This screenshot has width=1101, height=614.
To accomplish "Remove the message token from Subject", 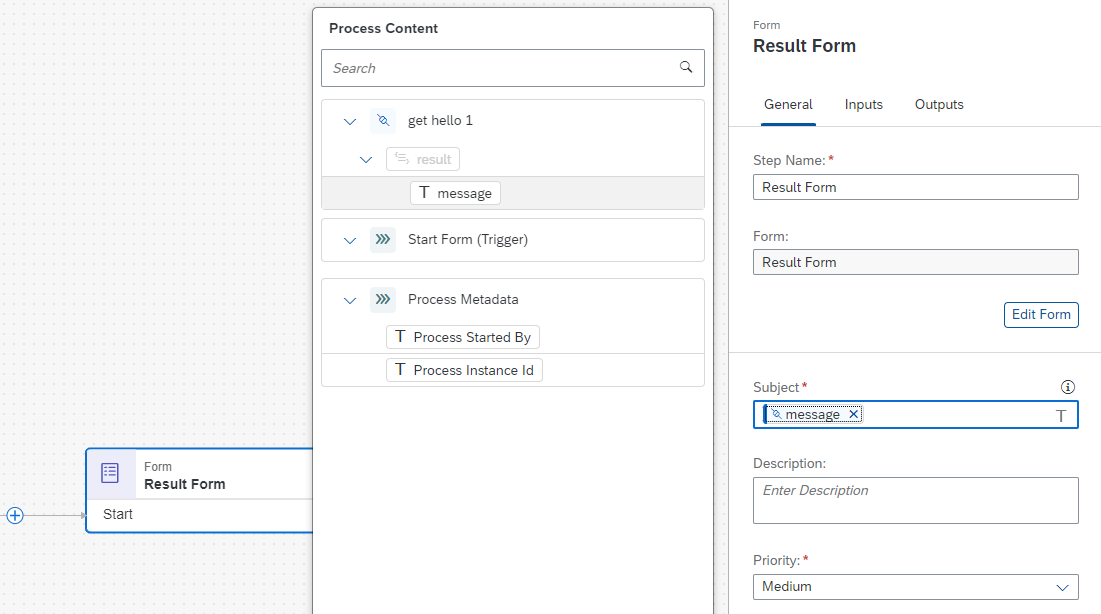I will 853,414.
